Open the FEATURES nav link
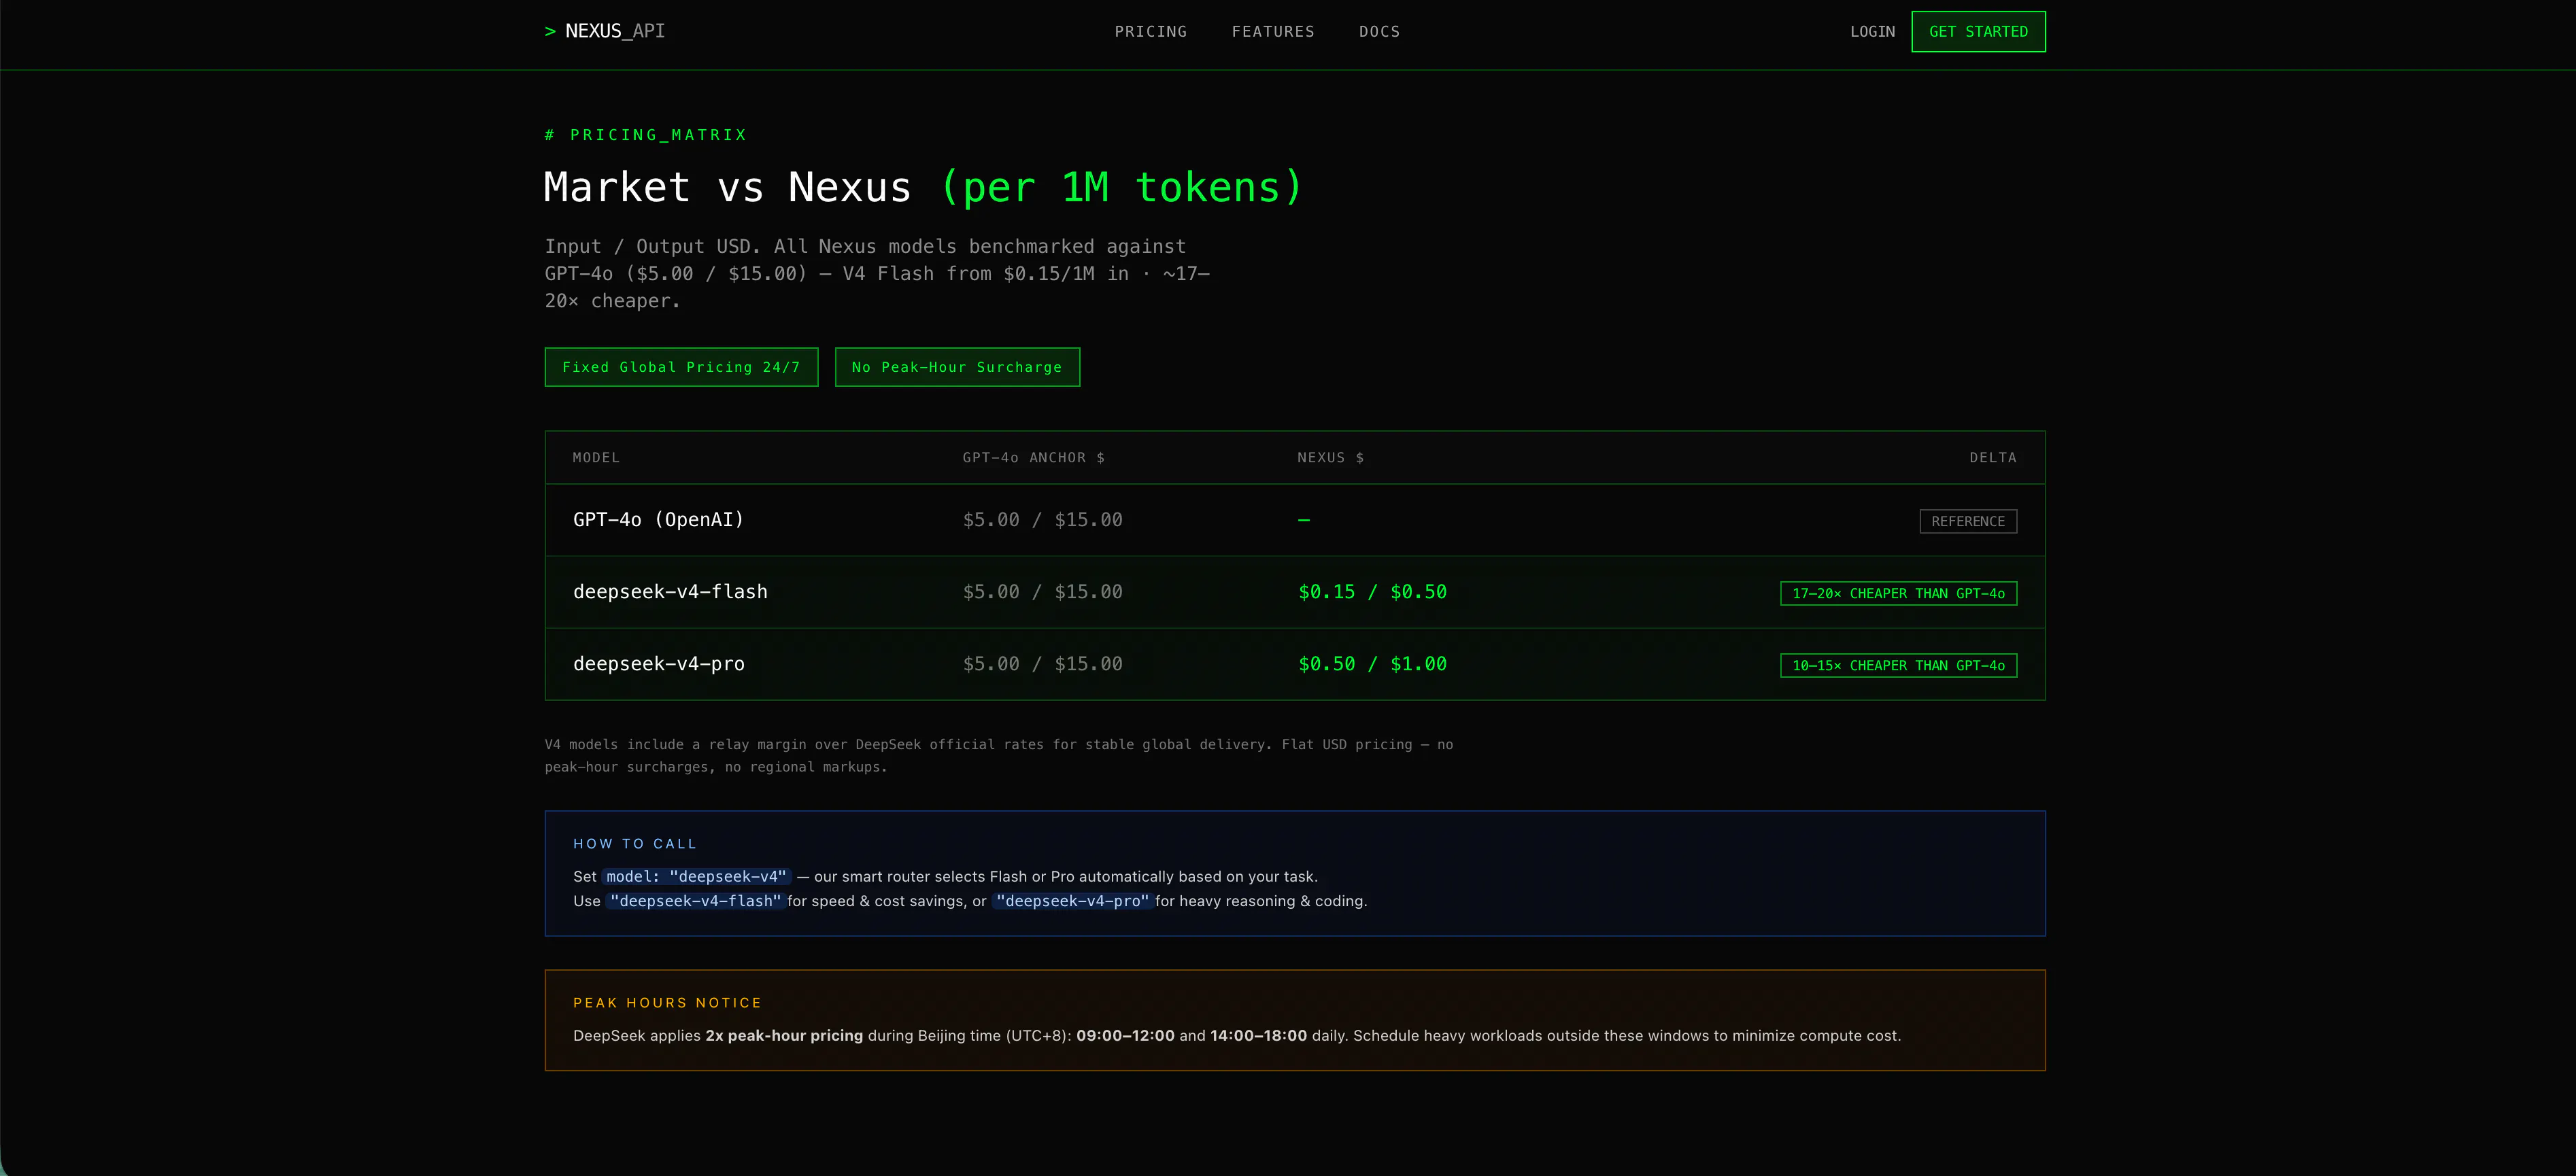The width and height of the screenshot is (2576, 1176). coord(1273,32)
